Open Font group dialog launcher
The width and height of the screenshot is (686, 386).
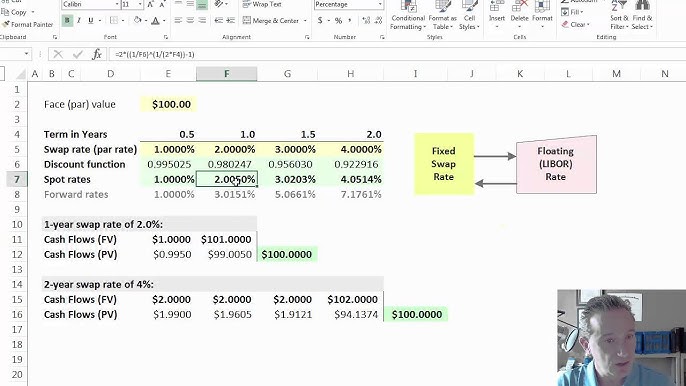(x=166, y=37)
